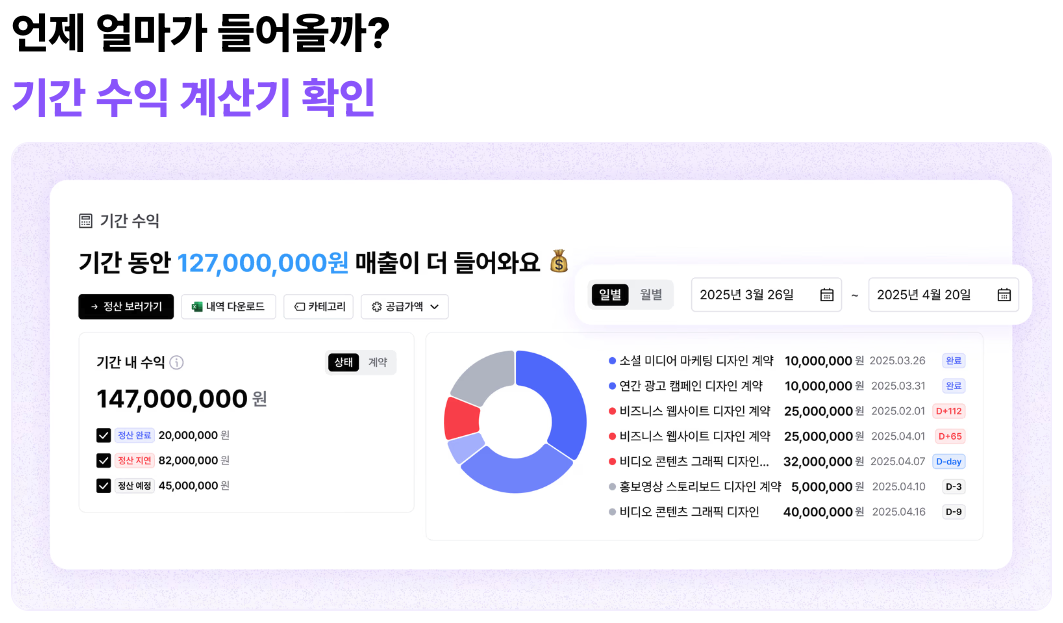Switch to the 계약 tab
The height and width of the screenshot is (623, 1063).
[x=378, y=362]
